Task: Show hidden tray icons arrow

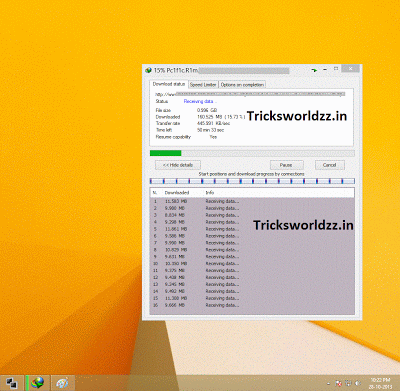Action: (x=329, y=384)
